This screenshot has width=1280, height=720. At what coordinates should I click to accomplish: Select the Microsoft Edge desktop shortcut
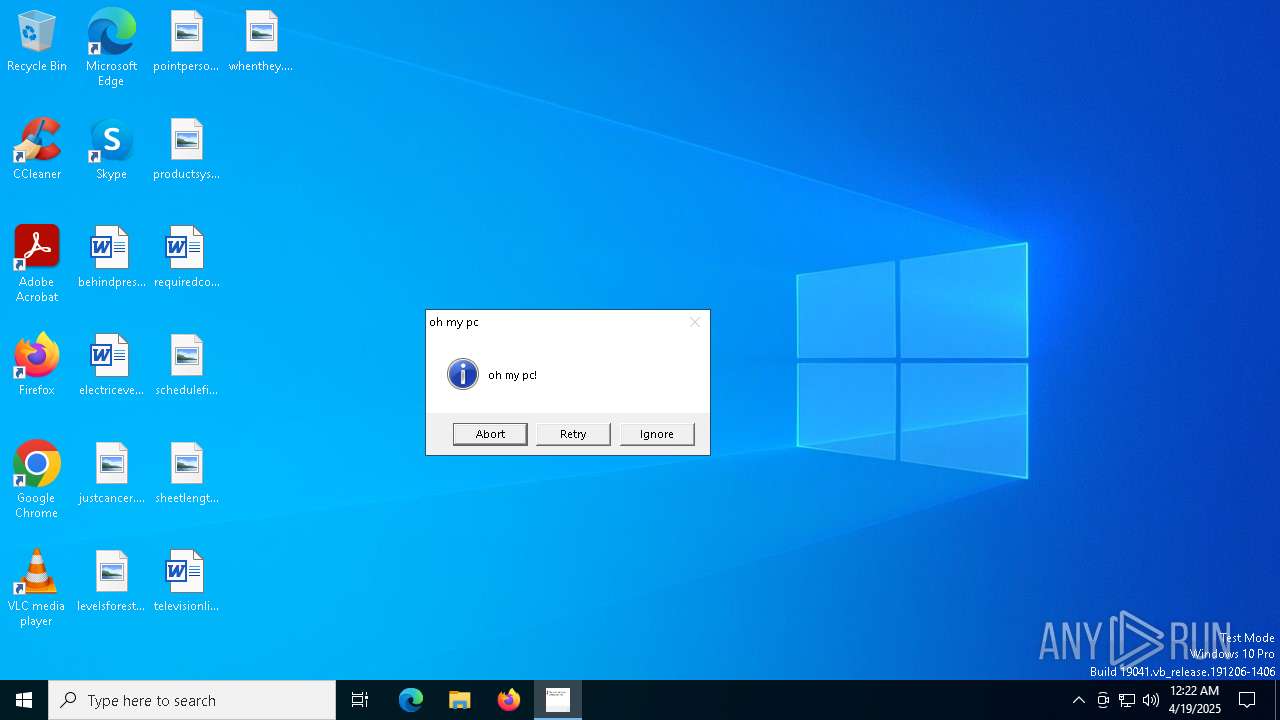coord(111,48)
